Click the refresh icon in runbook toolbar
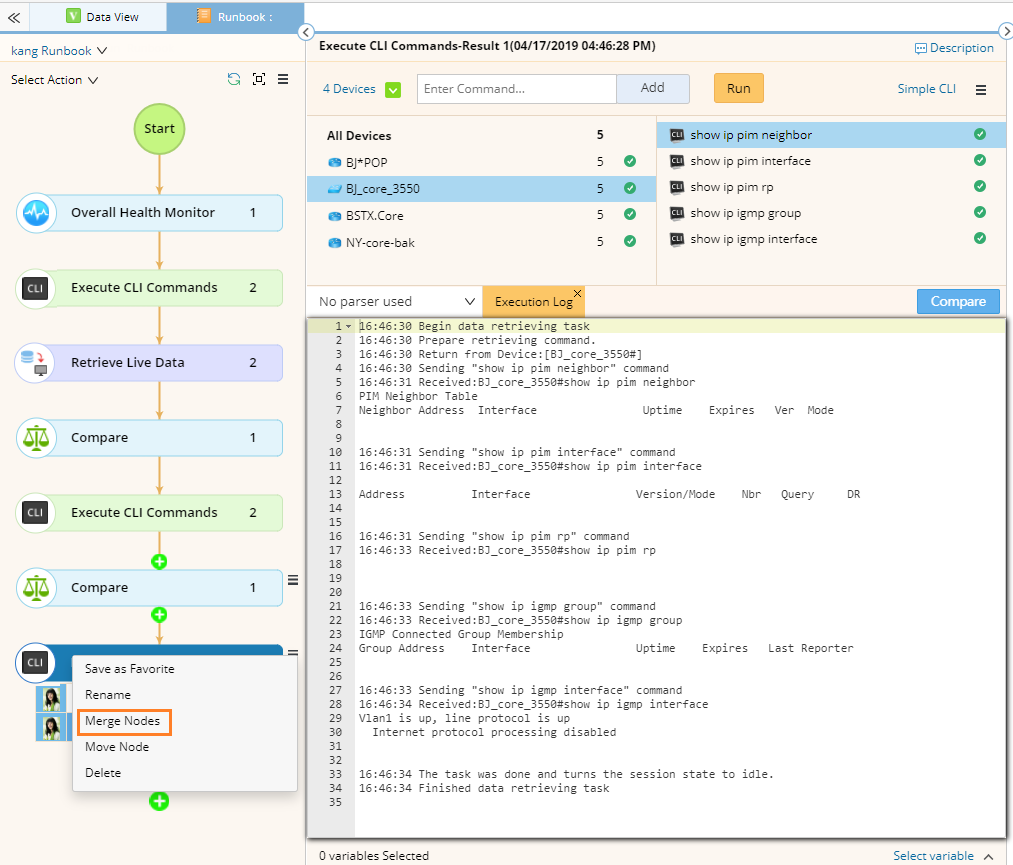Screen dimensions: 1013x865 pos(234,80)
